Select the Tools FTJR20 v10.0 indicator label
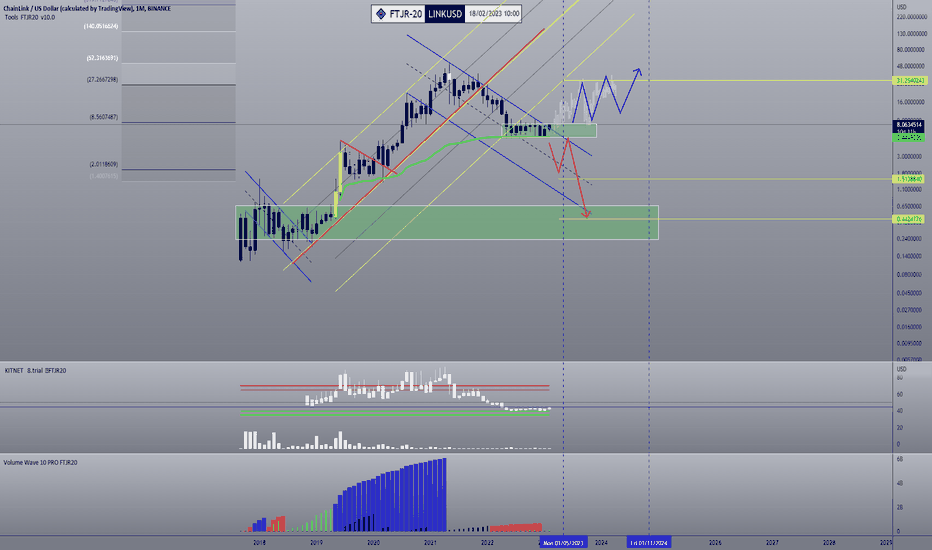This screenshot has width=932, height=550. [x=30, y=17]
